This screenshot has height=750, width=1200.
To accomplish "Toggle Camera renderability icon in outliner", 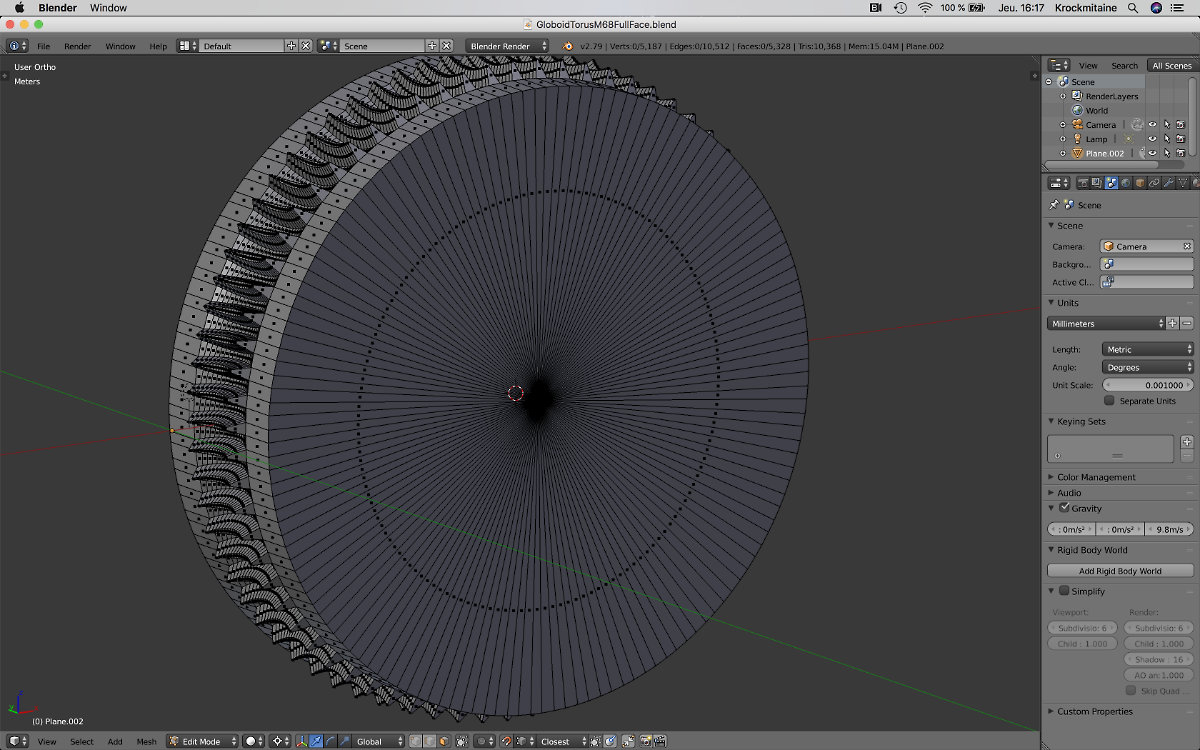I will (x=1180, y=125).
